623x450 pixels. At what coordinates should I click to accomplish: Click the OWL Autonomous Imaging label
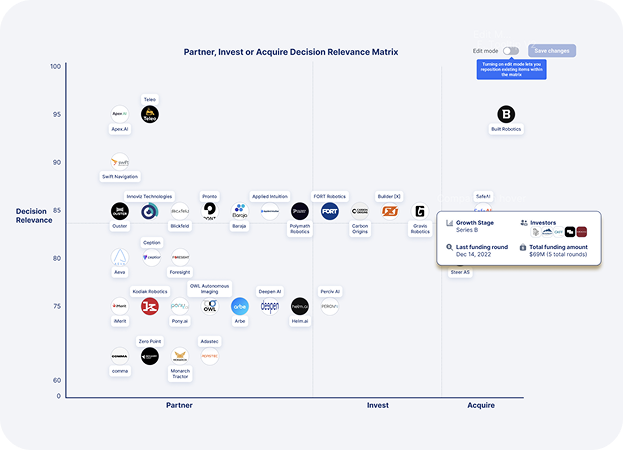(209, 289)
